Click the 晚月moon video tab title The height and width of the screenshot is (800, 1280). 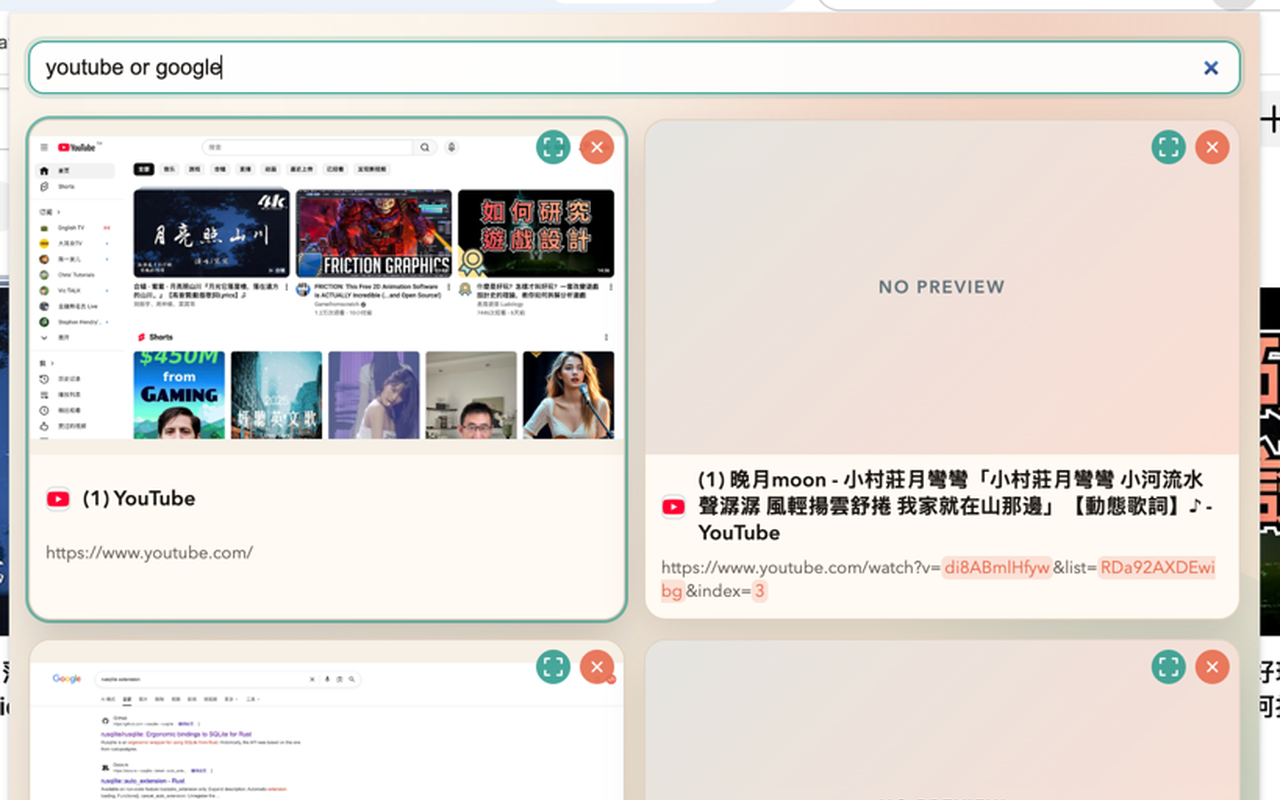click(x=955, y=506)
